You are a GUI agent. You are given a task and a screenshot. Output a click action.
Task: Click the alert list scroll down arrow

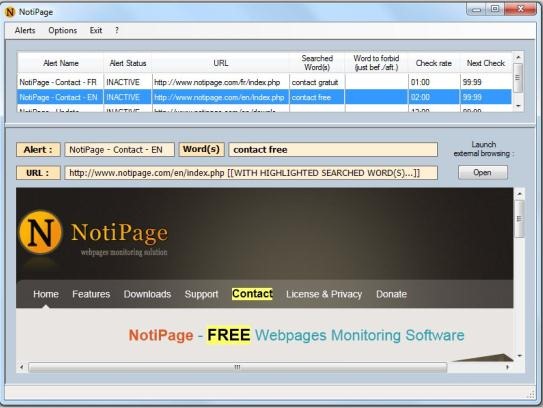pyautogui.click(x=518, y=106)
